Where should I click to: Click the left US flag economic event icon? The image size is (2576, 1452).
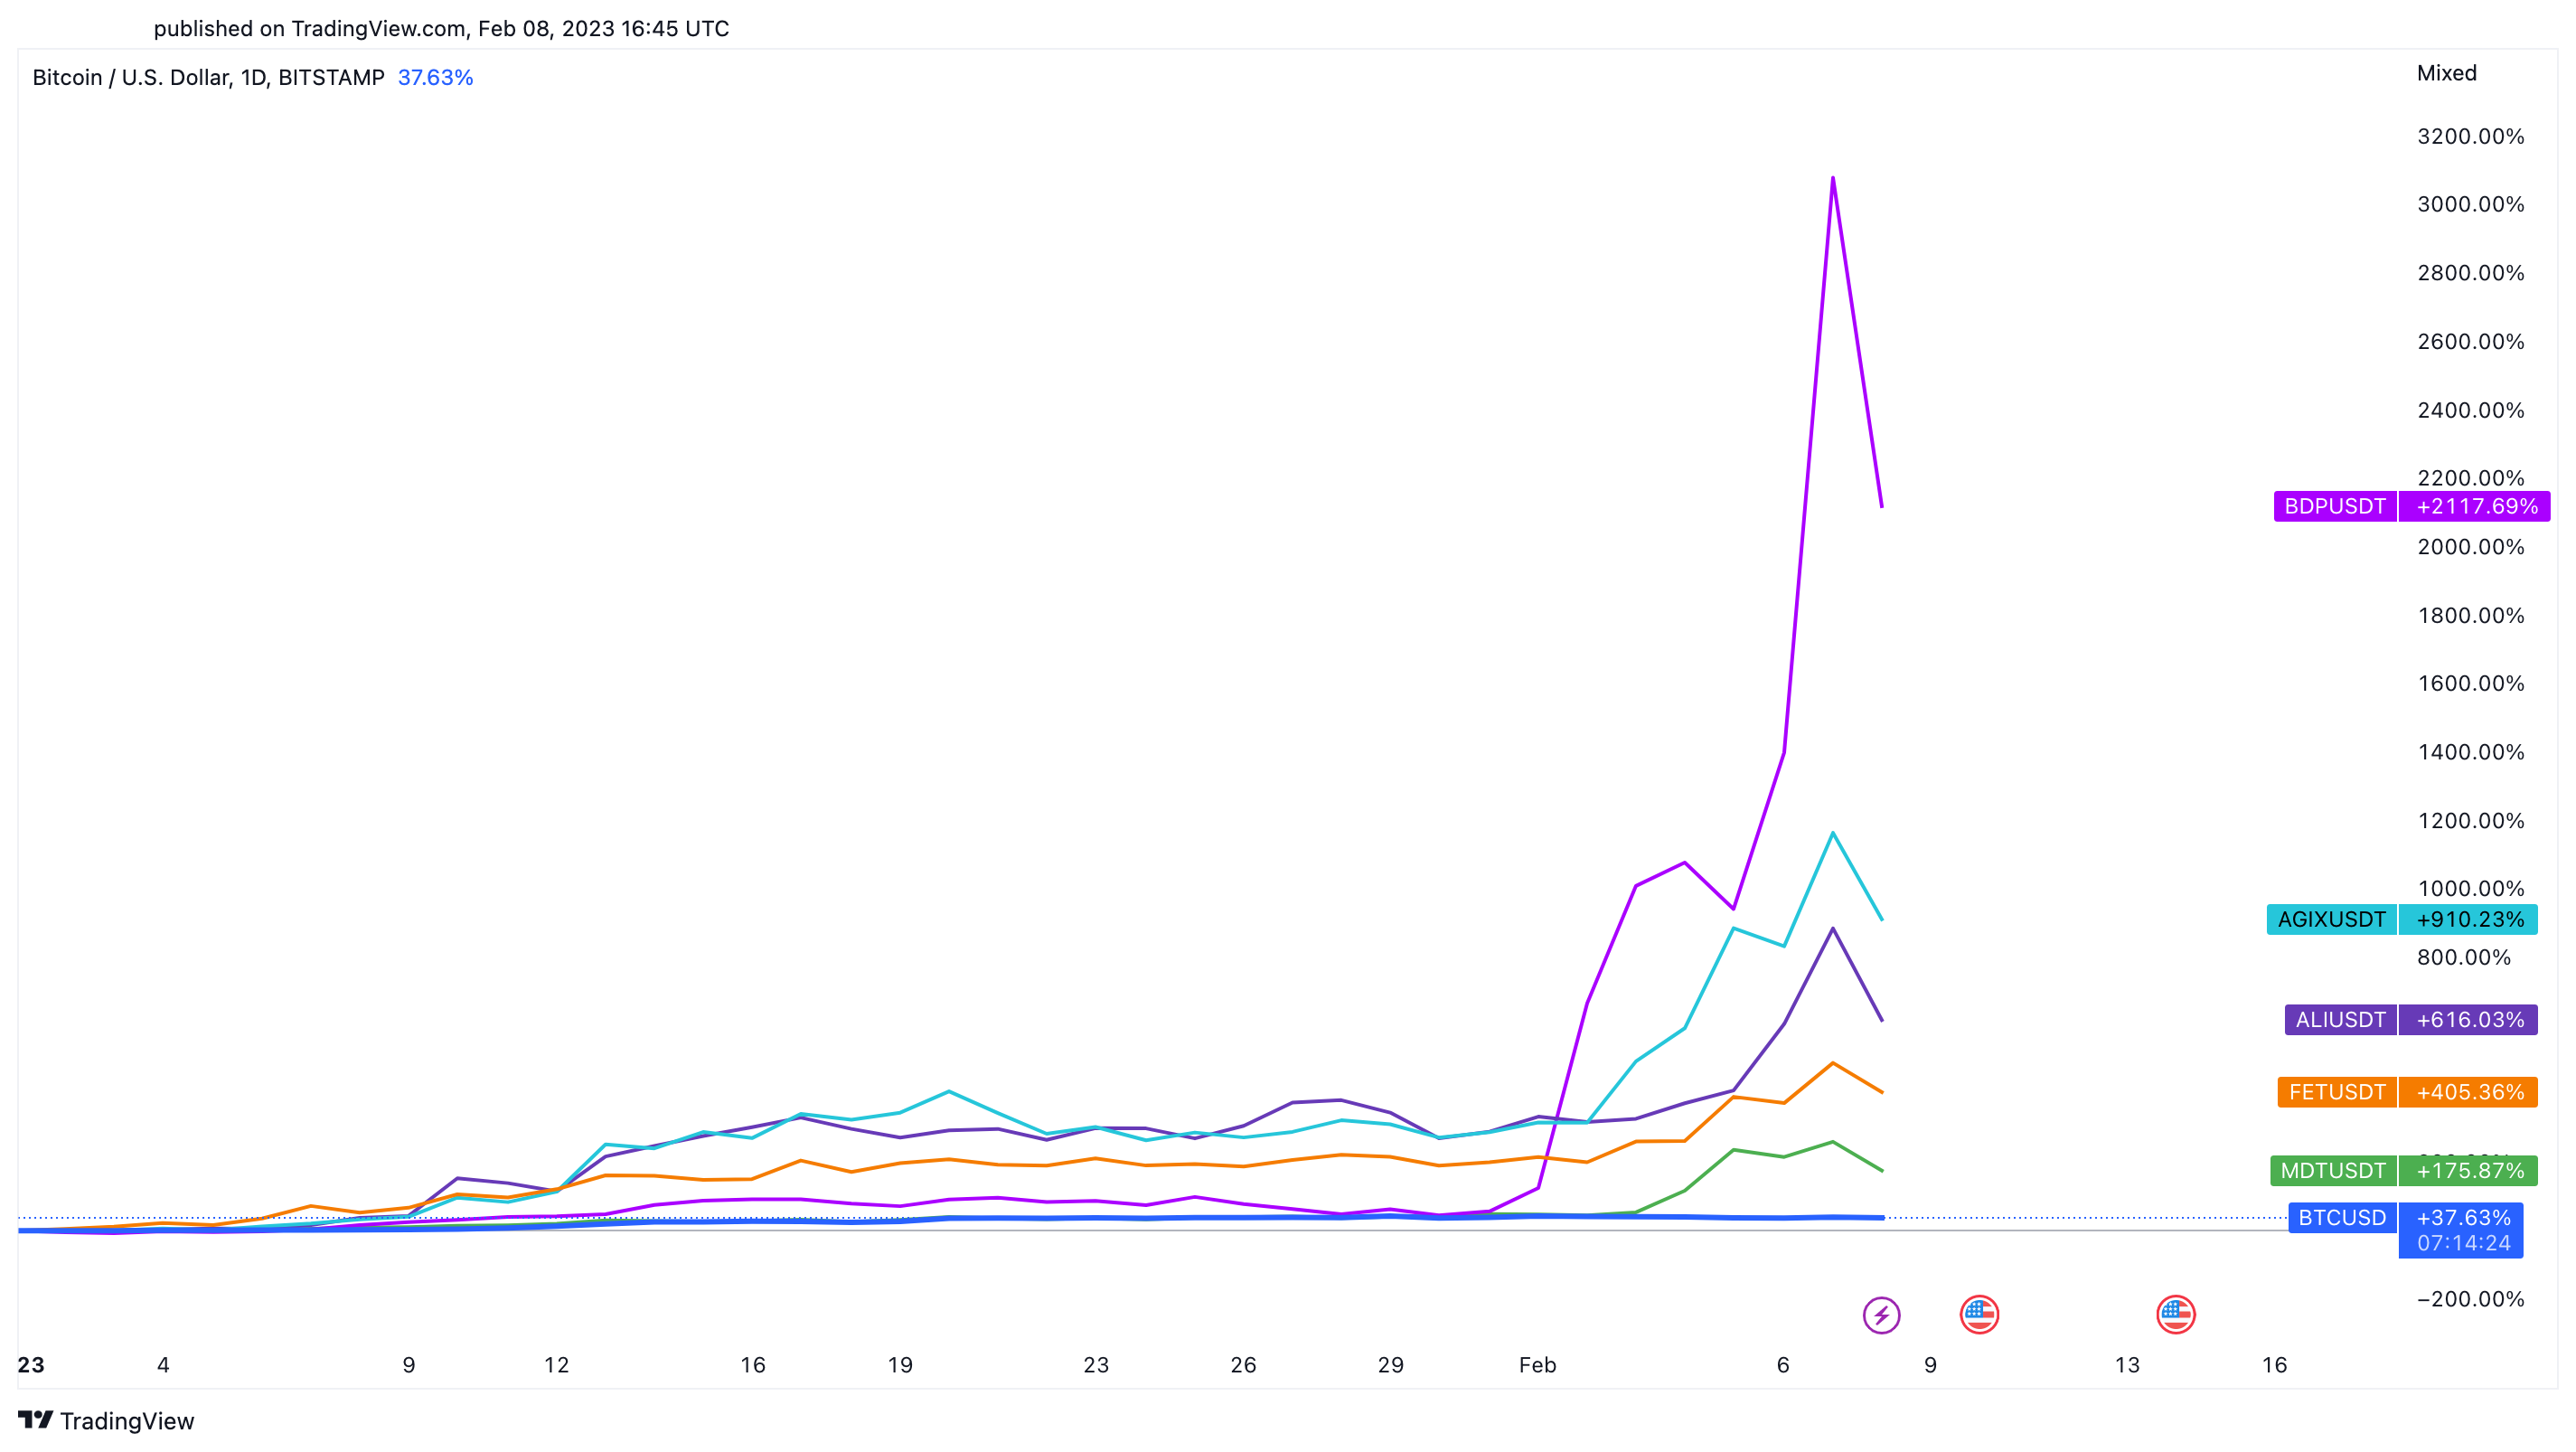1979,1314
